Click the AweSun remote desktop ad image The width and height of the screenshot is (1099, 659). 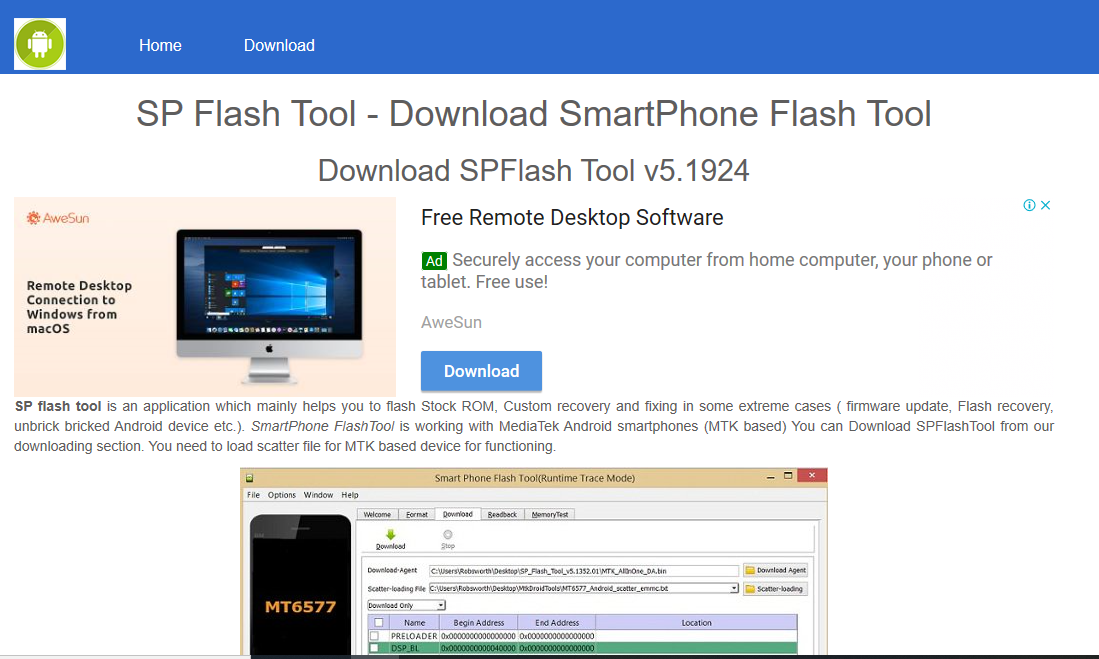pos(205,297)
